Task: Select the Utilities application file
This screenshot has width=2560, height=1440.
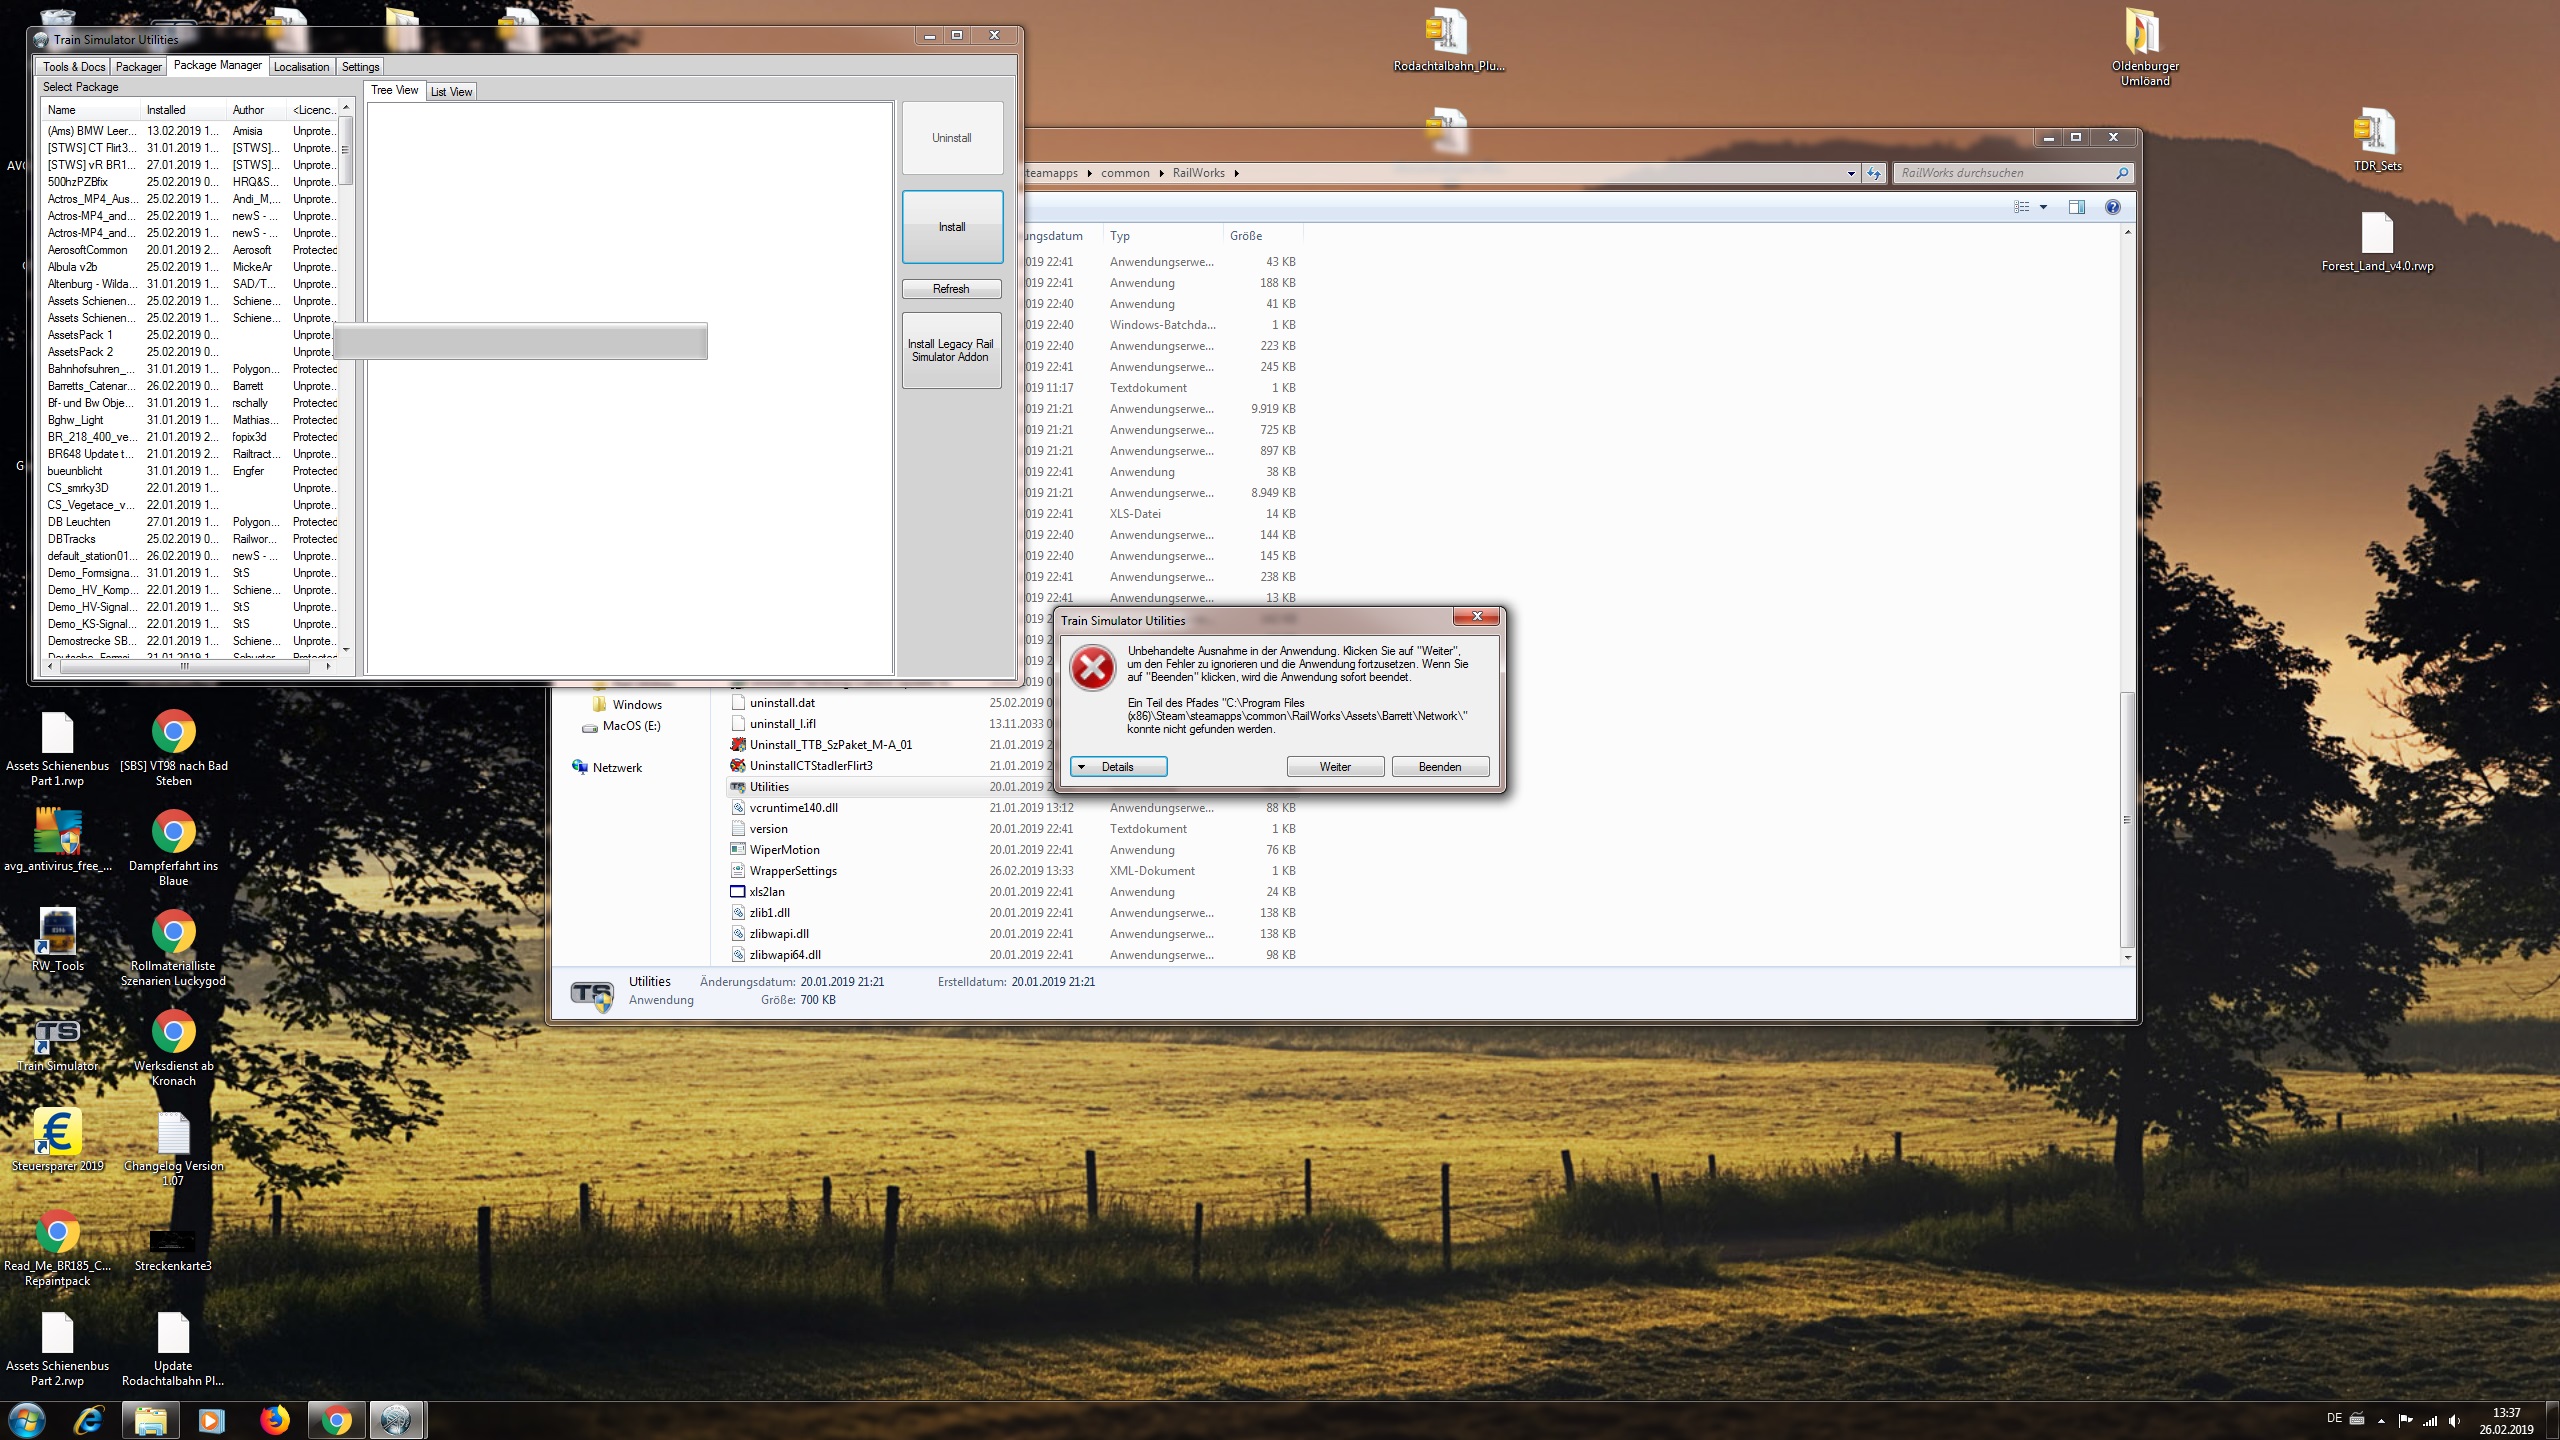Action: [769, 787]
